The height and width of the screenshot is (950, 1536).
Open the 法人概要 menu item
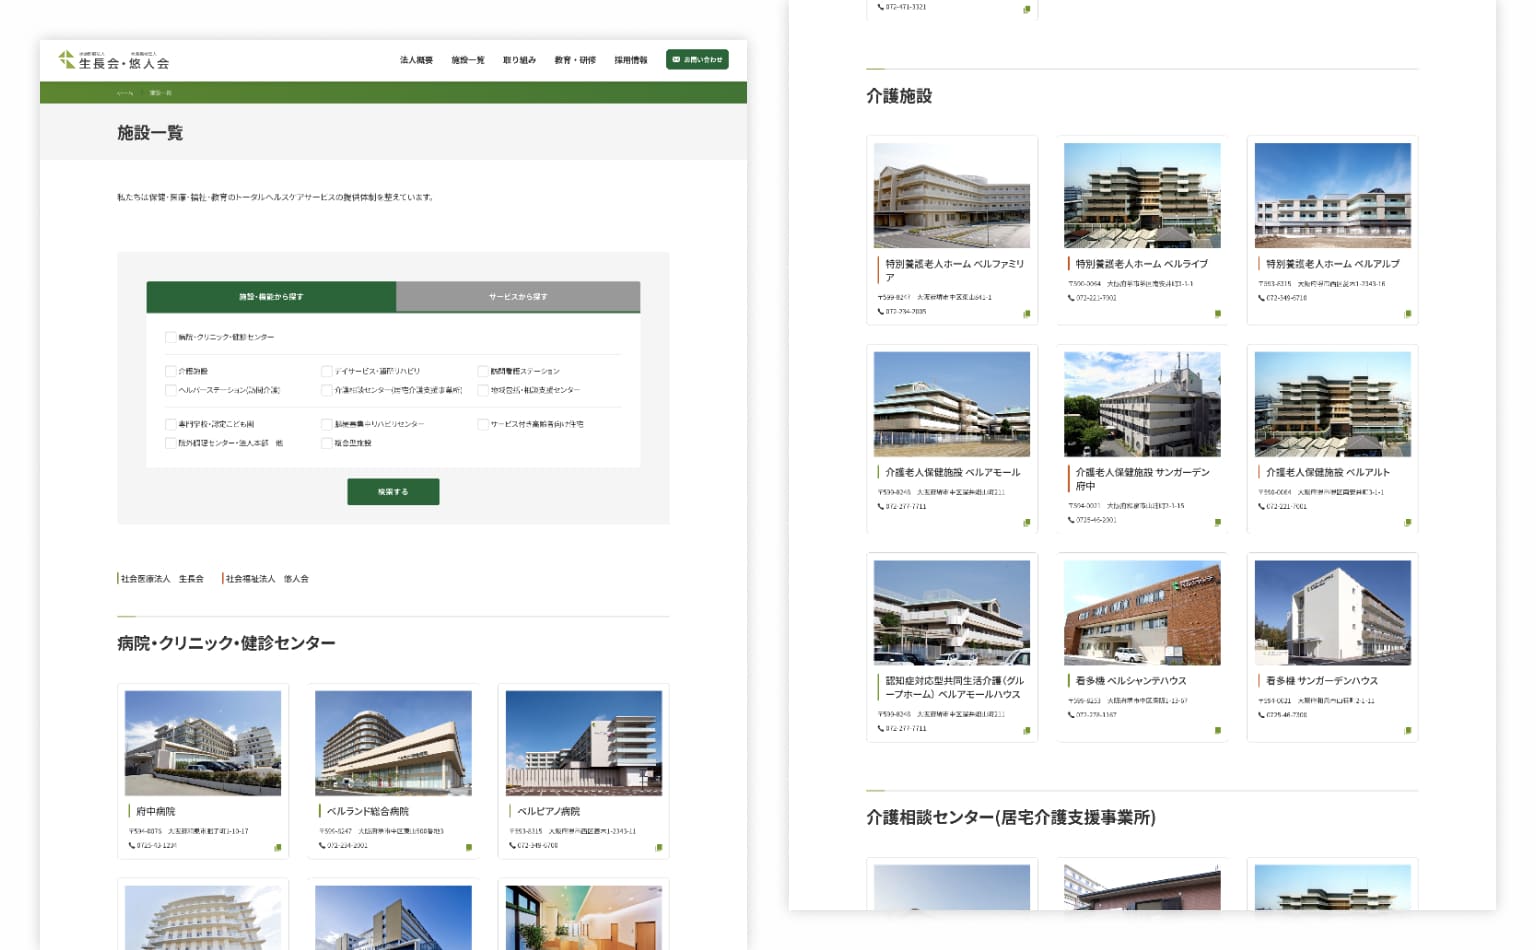coord(416,60)
